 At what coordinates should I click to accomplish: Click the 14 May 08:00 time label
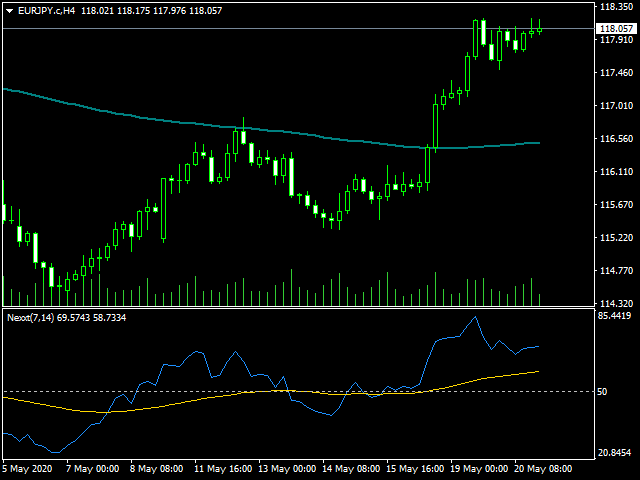(351, 469)
